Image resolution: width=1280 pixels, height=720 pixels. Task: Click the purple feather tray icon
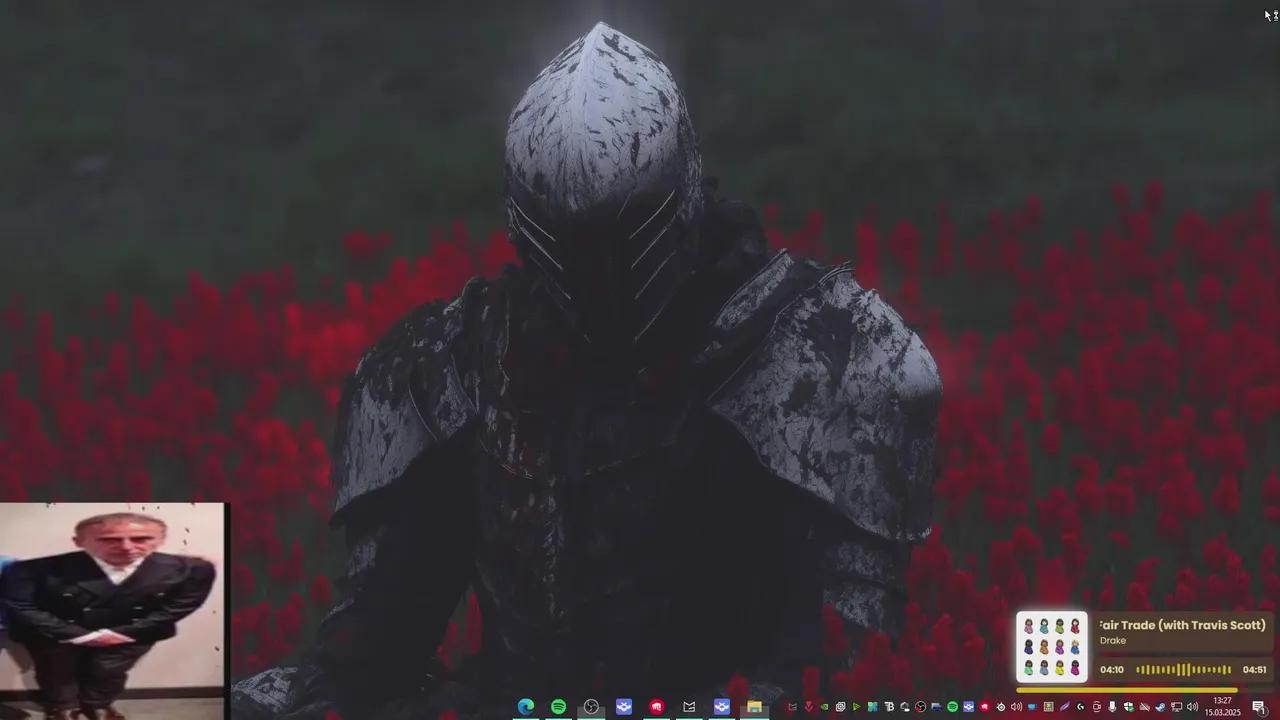click(x=1065, y=707)
